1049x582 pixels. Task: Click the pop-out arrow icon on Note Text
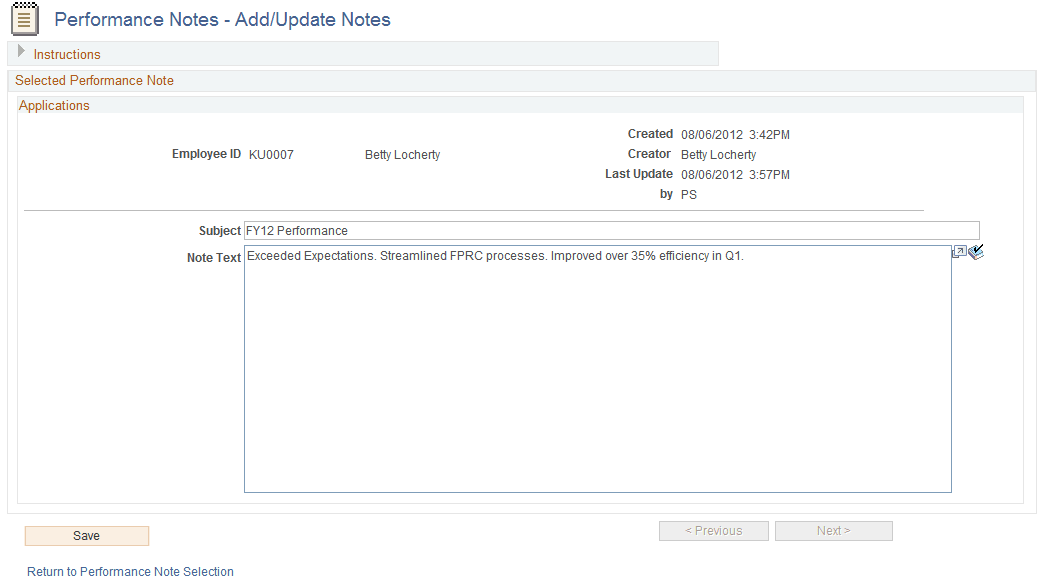click(959, 251)
